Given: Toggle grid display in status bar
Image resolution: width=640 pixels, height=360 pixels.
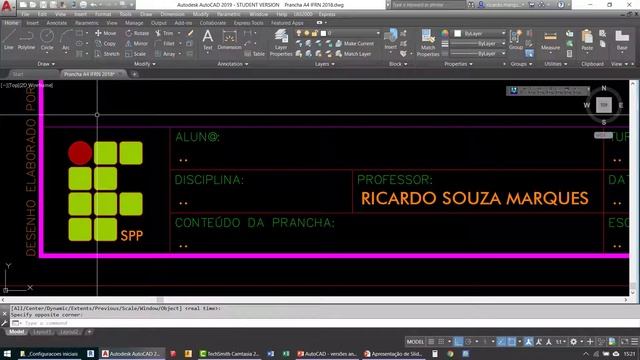Looking at the screenshot, I should point(431,342).
